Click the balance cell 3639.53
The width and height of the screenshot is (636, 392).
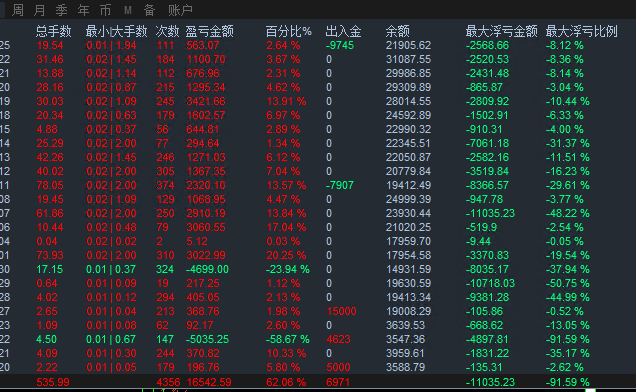click(x=406, y=325)
